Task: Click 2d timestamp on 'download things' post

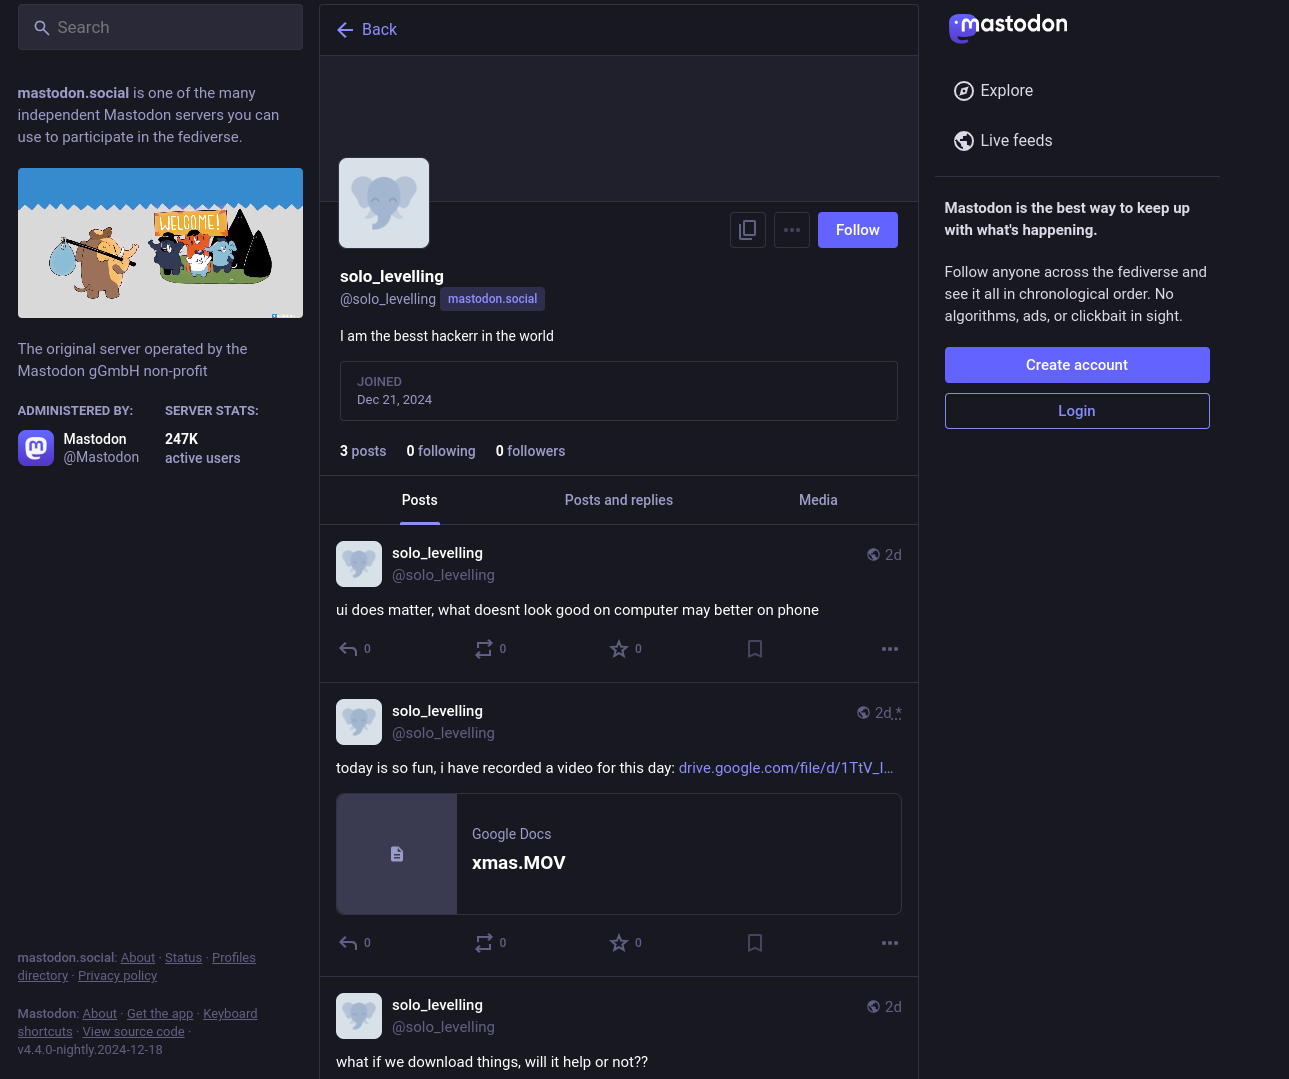Action: (x=893, y=1007)
